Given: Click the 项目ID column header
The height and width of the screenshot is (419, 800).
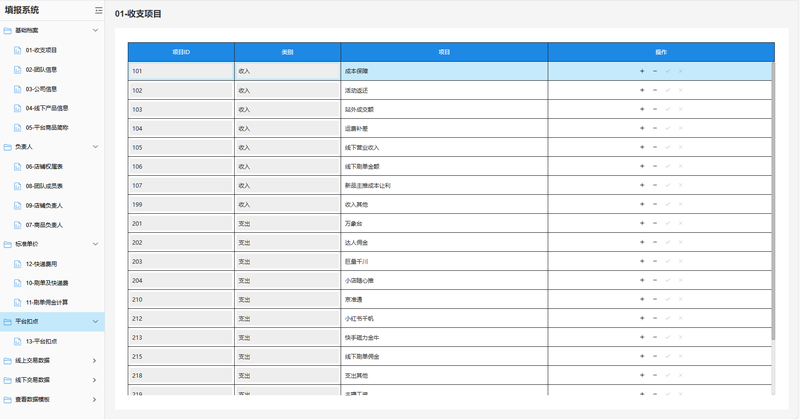Looking at the screenshot, I should point(181,52).
